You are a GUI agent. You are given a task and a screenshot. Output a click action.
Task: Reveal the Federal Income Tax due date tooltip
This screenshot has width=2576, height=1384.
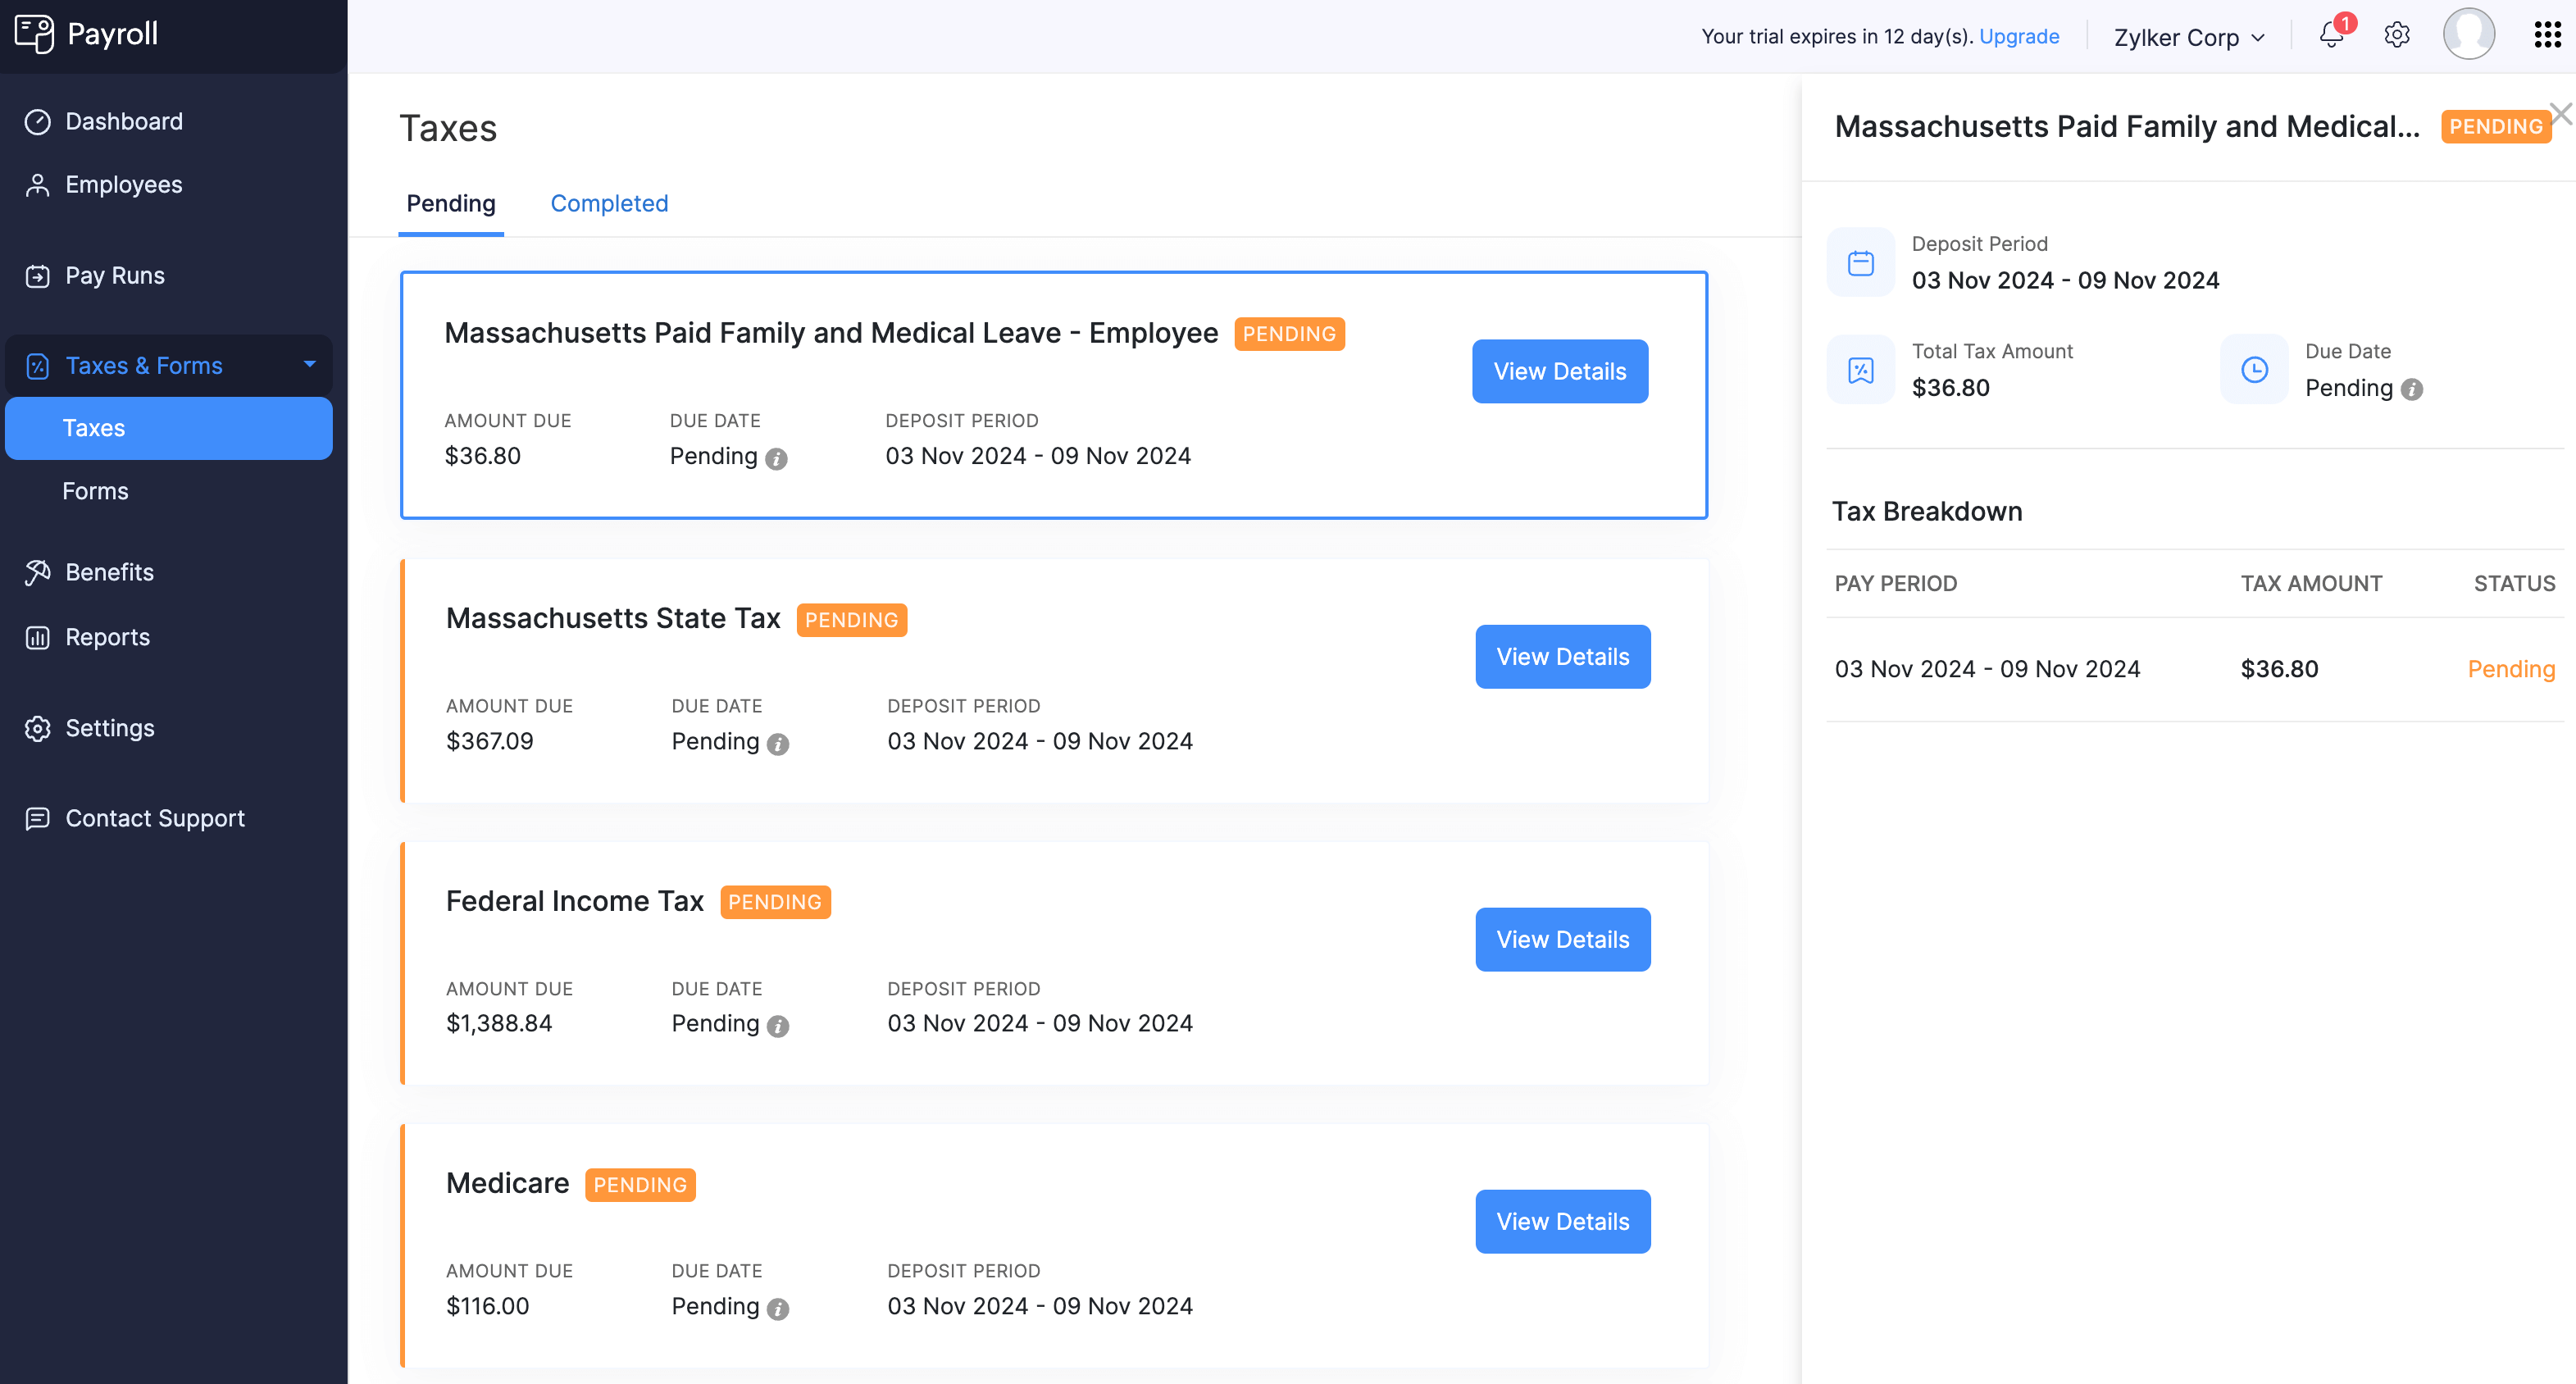point(778,1025)
